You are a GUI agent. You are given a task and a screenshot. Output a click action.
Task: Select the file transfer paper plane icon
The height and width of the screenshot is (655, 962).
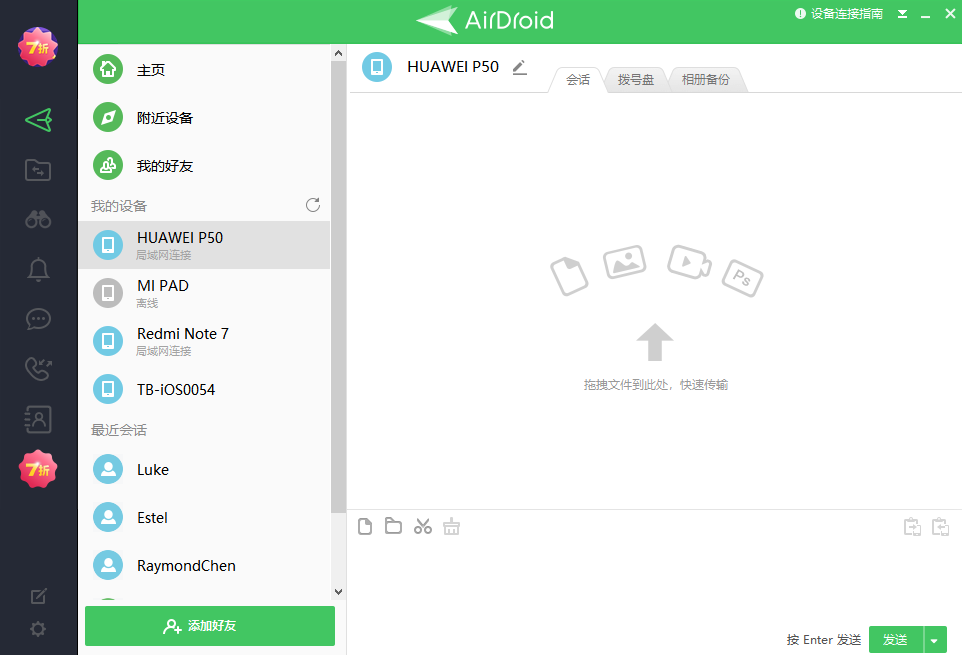point(38,120)
